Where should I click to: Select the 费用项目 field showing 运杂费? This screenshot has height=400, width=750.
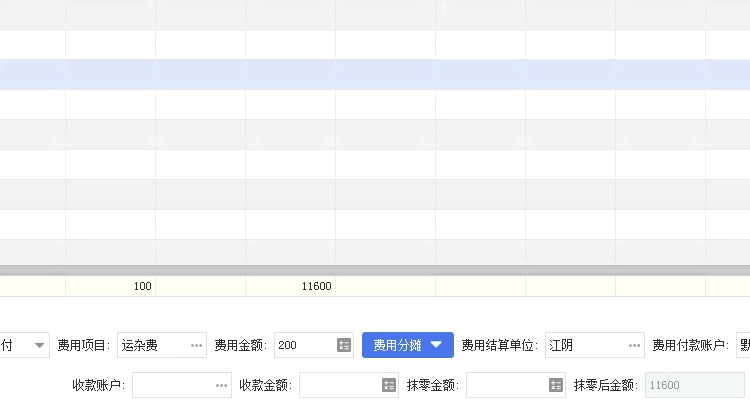pyautogui.click(x=150, y=345)
